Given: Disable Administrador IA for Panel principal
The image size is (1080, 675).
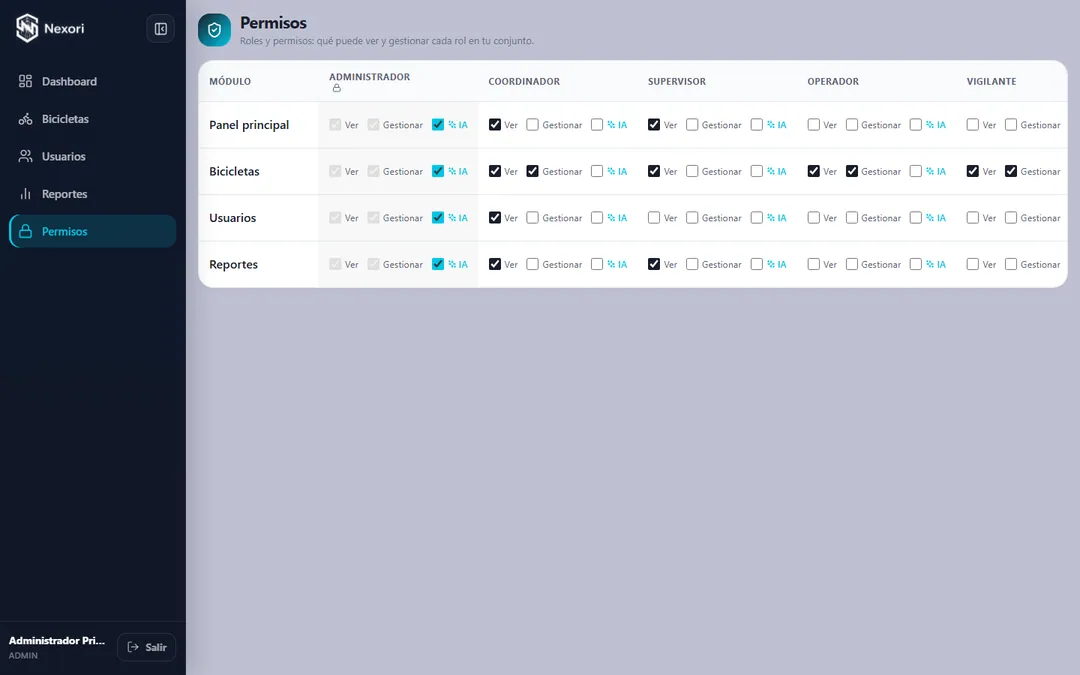Looking at the screenshot, I should tap(437, 125).
